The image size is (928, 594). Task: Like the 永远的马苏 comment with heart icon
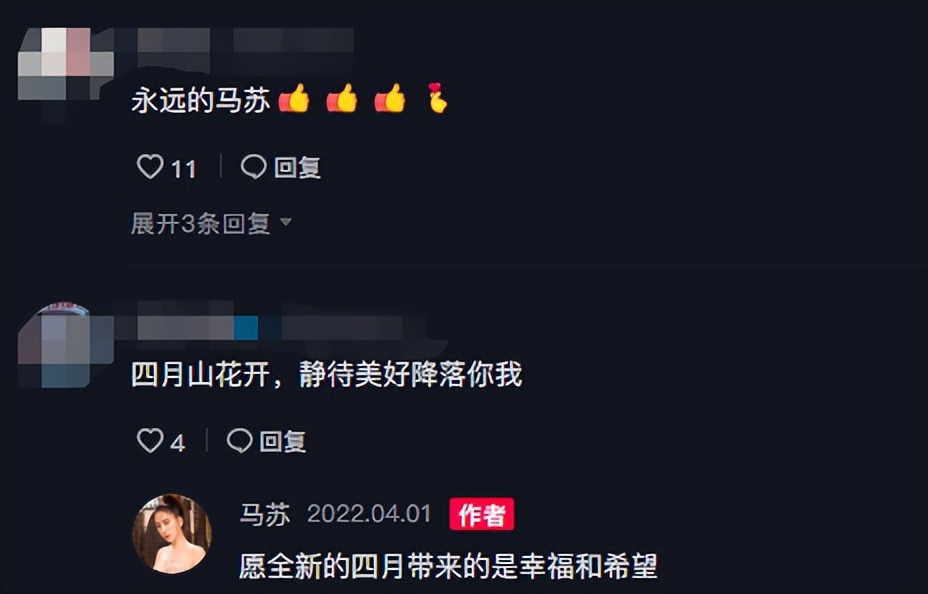150,166
